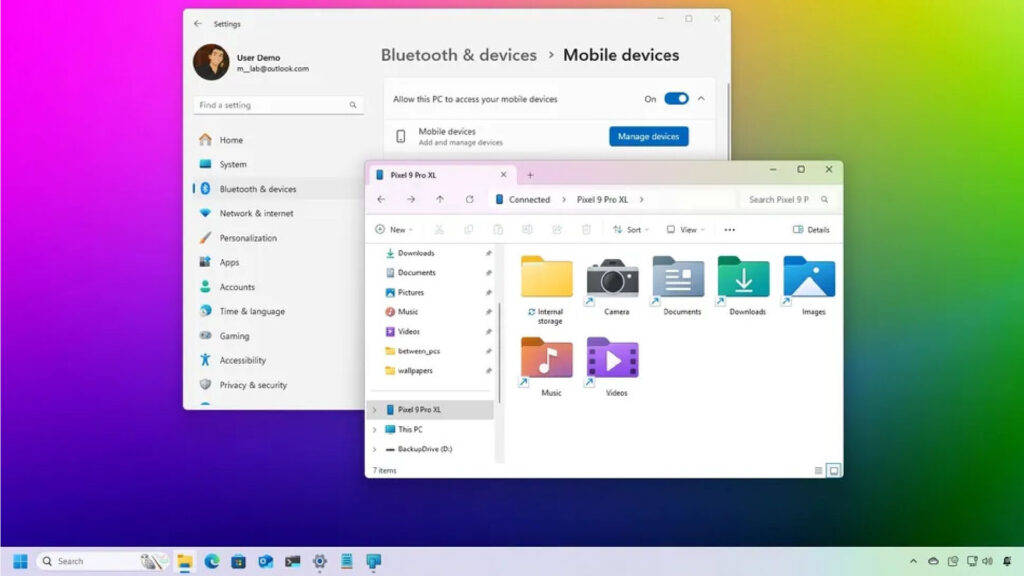The height and width of the screenshot is (576, 1024).
Task: Switch to large icons view in status bar
Action: [833, 470]
